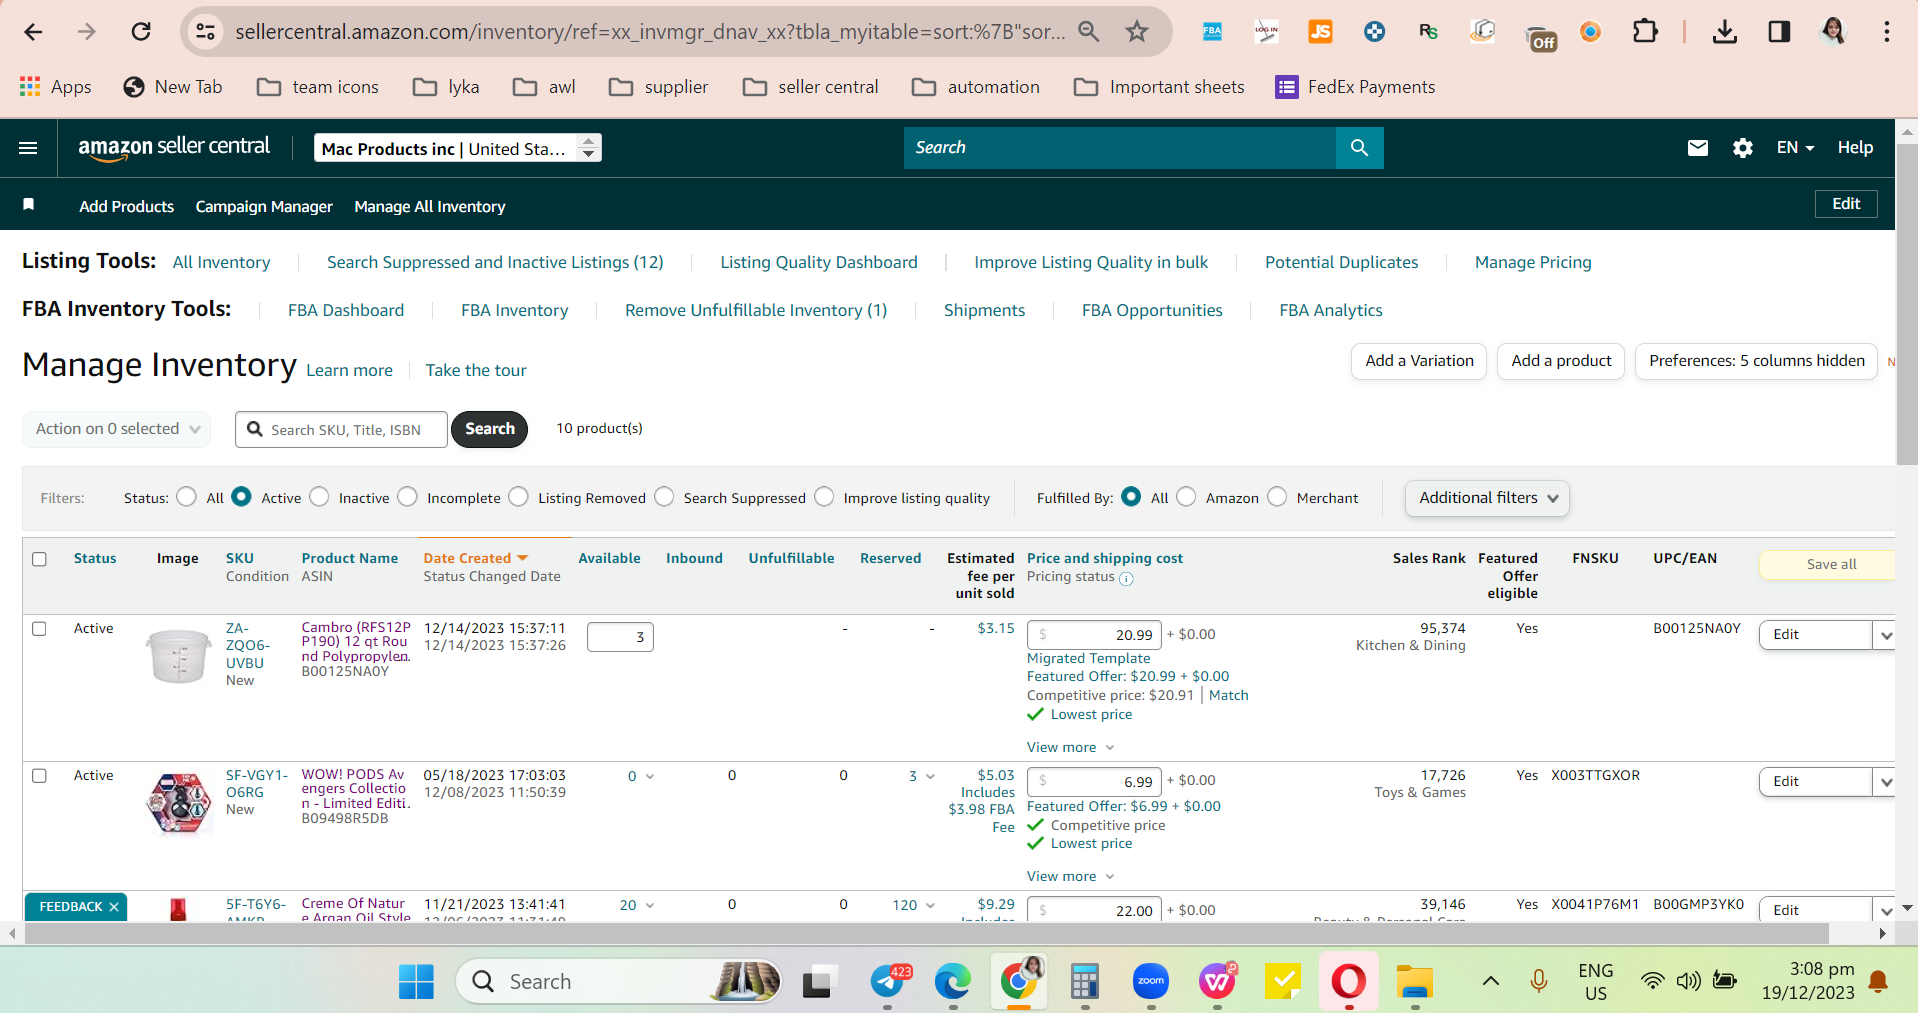Screen dimensions: 1918x1013
Task: Expand the reserved quantity 3 dropdown
Action: pos(930,777)
